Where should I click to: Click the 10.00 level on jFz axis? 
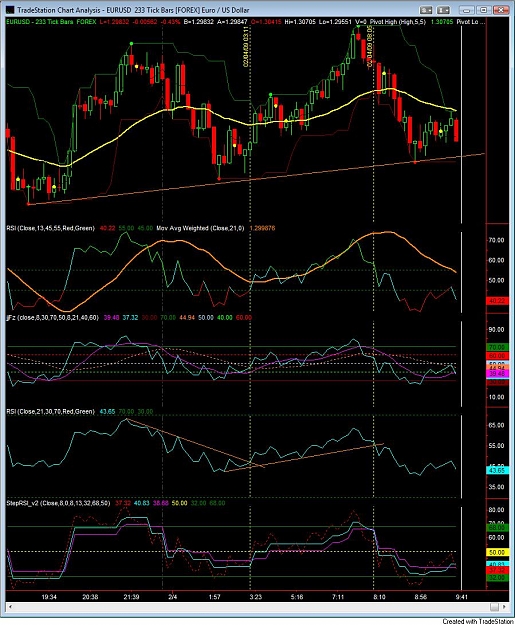click(x=496, y=397)
